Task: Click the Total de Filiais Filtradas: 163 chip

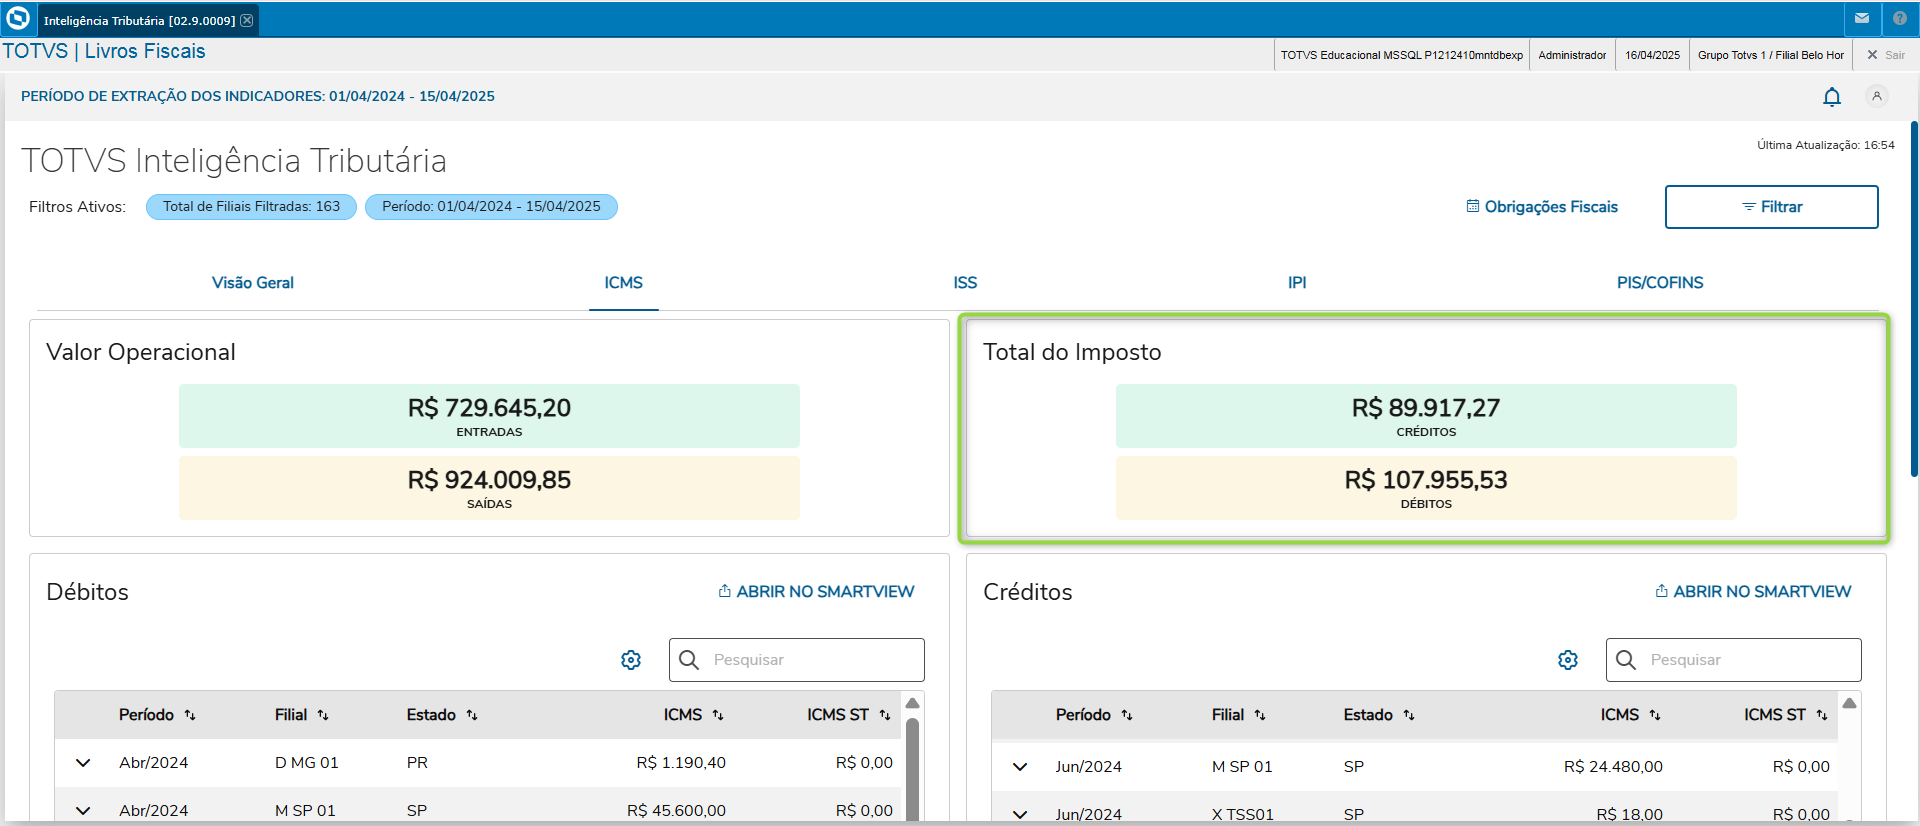Action: coord(251,207)
